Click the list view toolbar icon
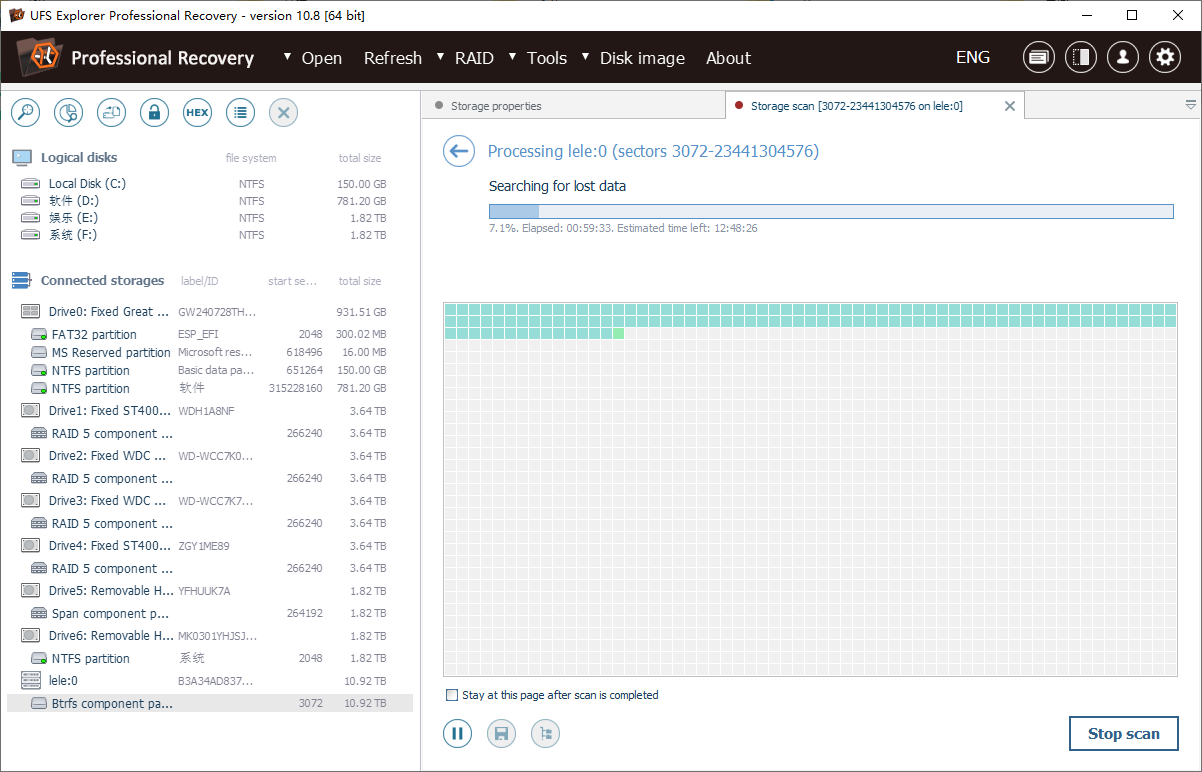This screenshot has height=772, width=1202. click(240, 113)
